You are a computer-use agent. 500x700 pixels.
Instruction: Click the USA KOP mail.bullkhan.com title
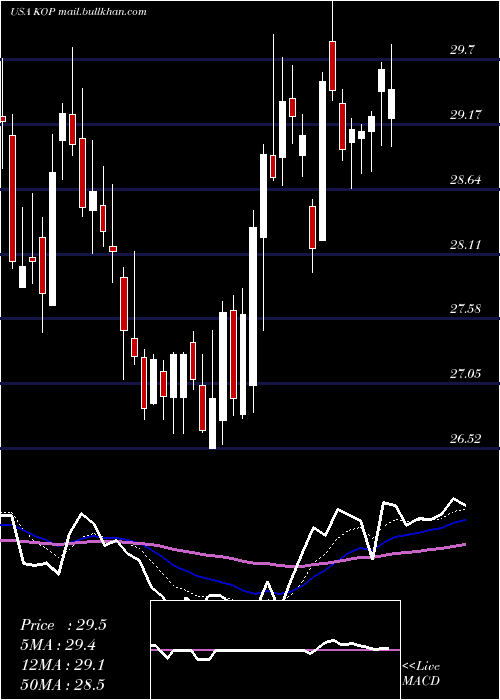[x=78, y=12]
